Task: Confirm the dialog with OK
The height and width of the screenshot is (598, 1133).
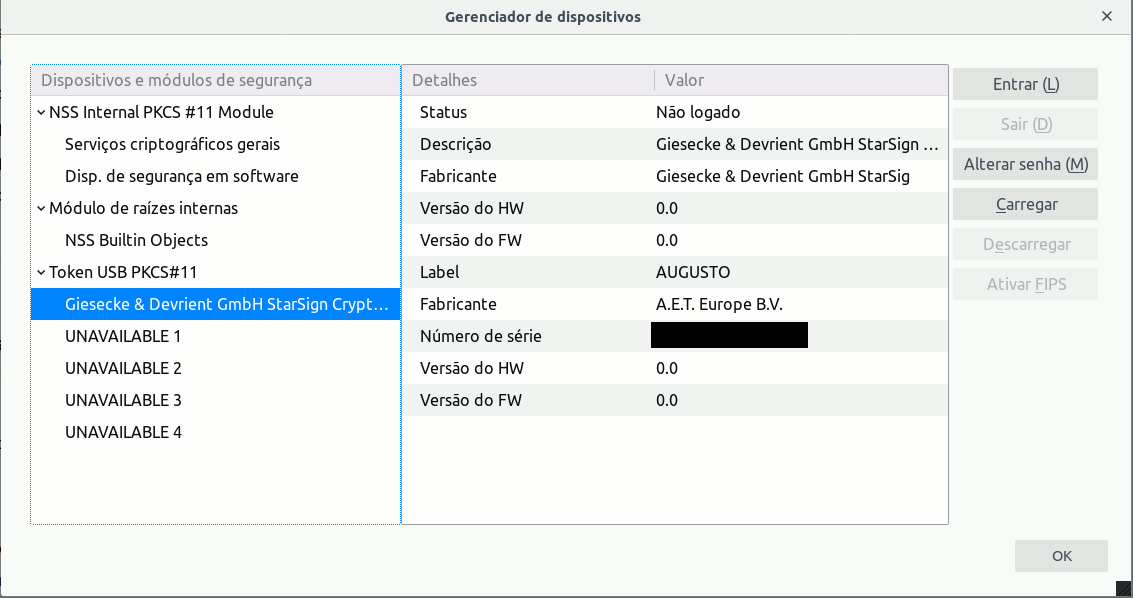Action: click(x=1061, y=556)
